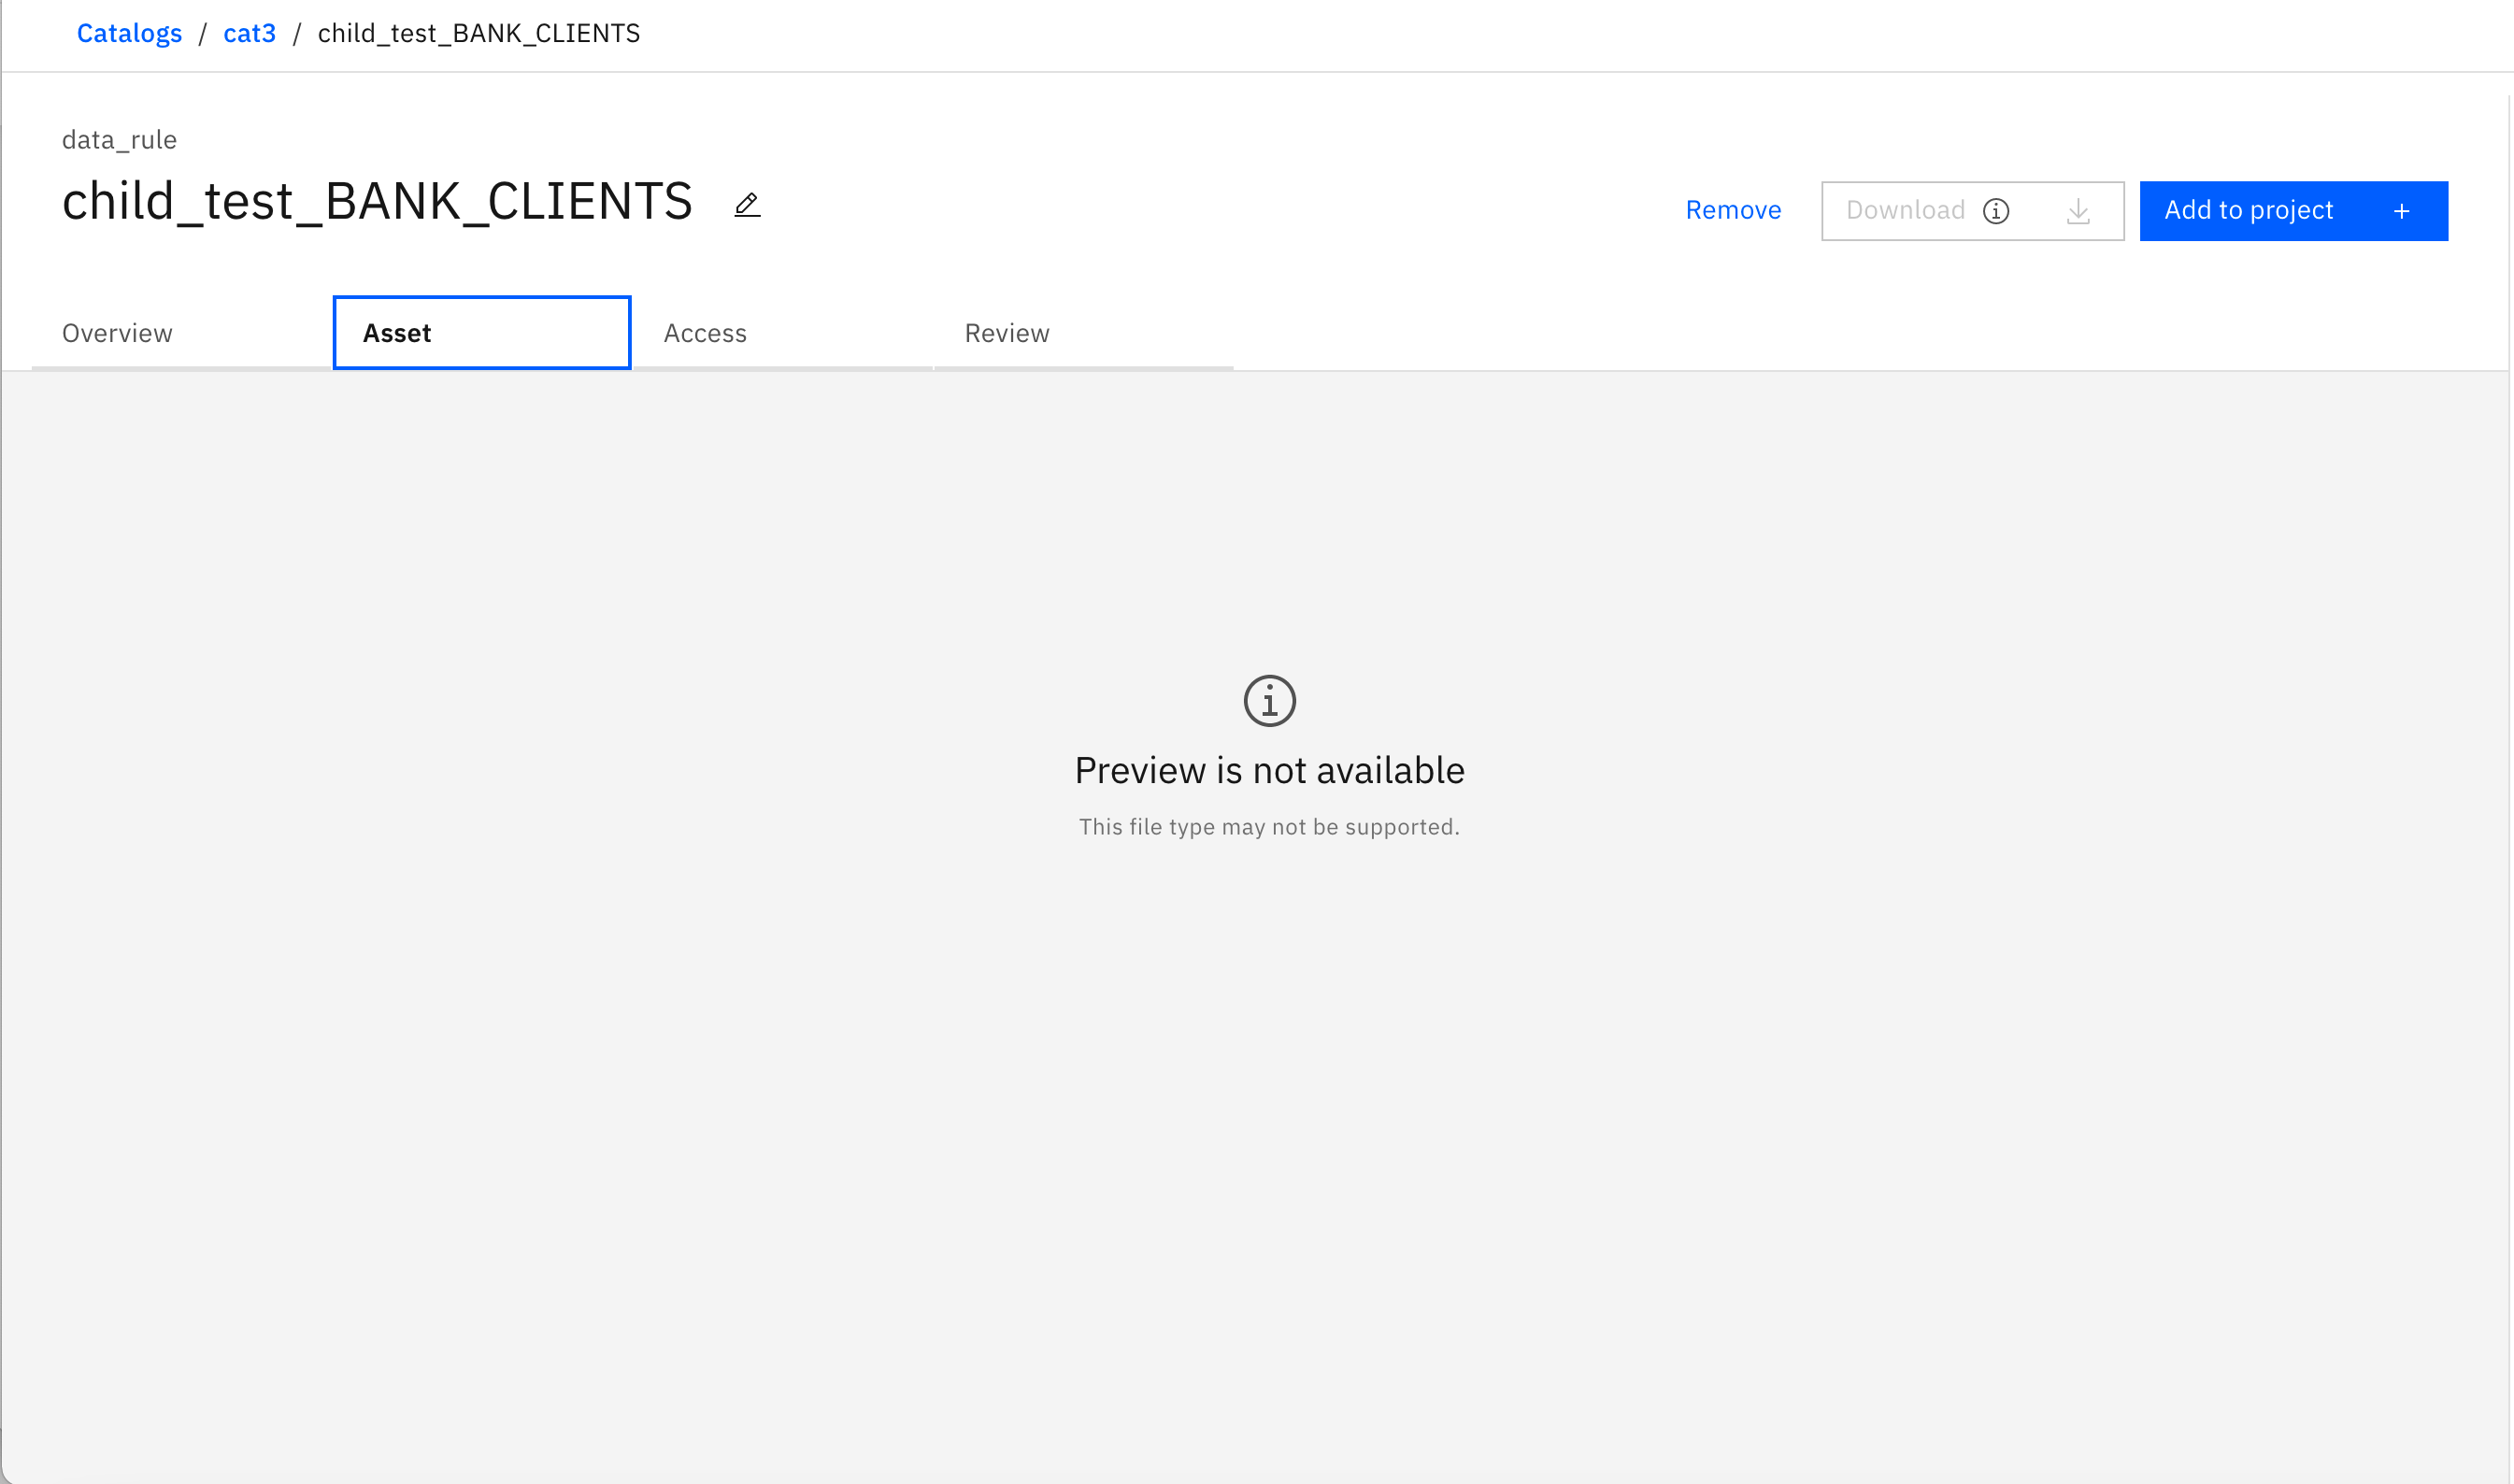The image size is (2514, 1484).
Task: Click the Remove link
Action: (x=1732, y=210)
